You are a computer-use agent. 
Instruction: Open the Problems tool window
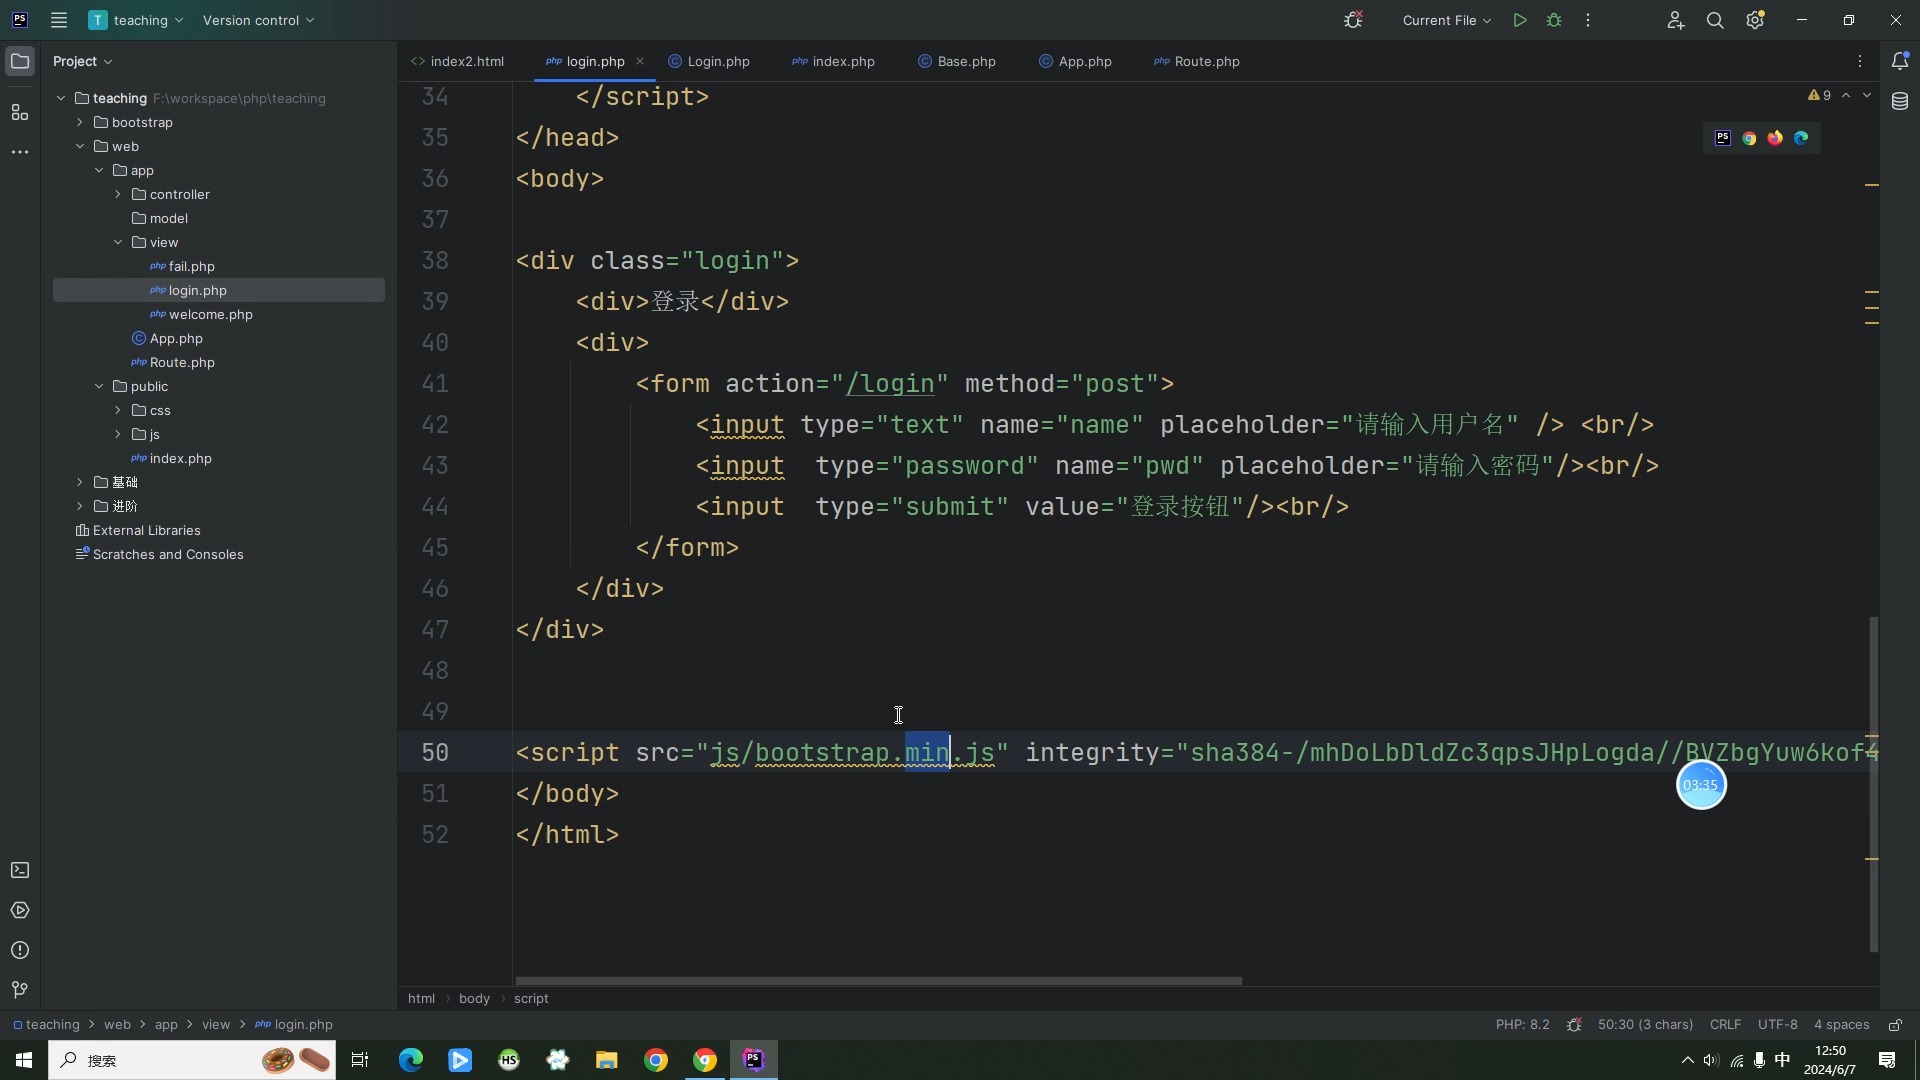pos(20,951)
